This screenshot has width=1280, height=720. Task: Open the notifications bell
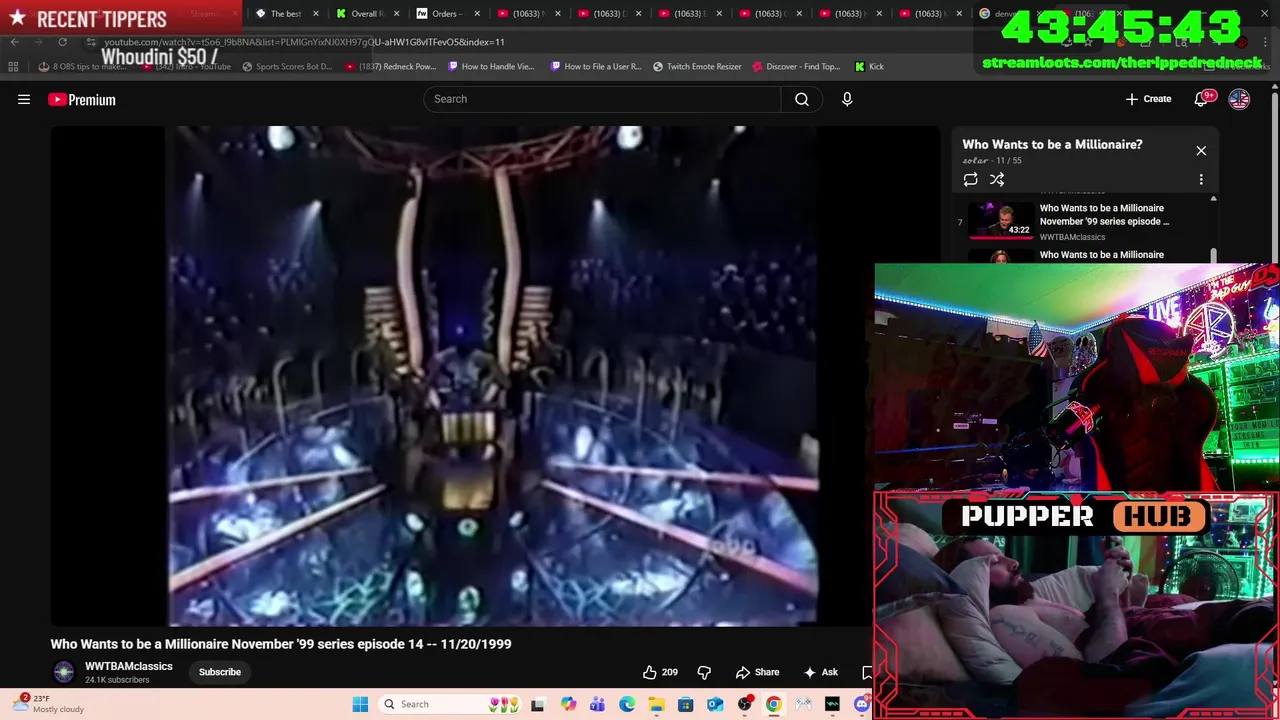[1202, 99]
